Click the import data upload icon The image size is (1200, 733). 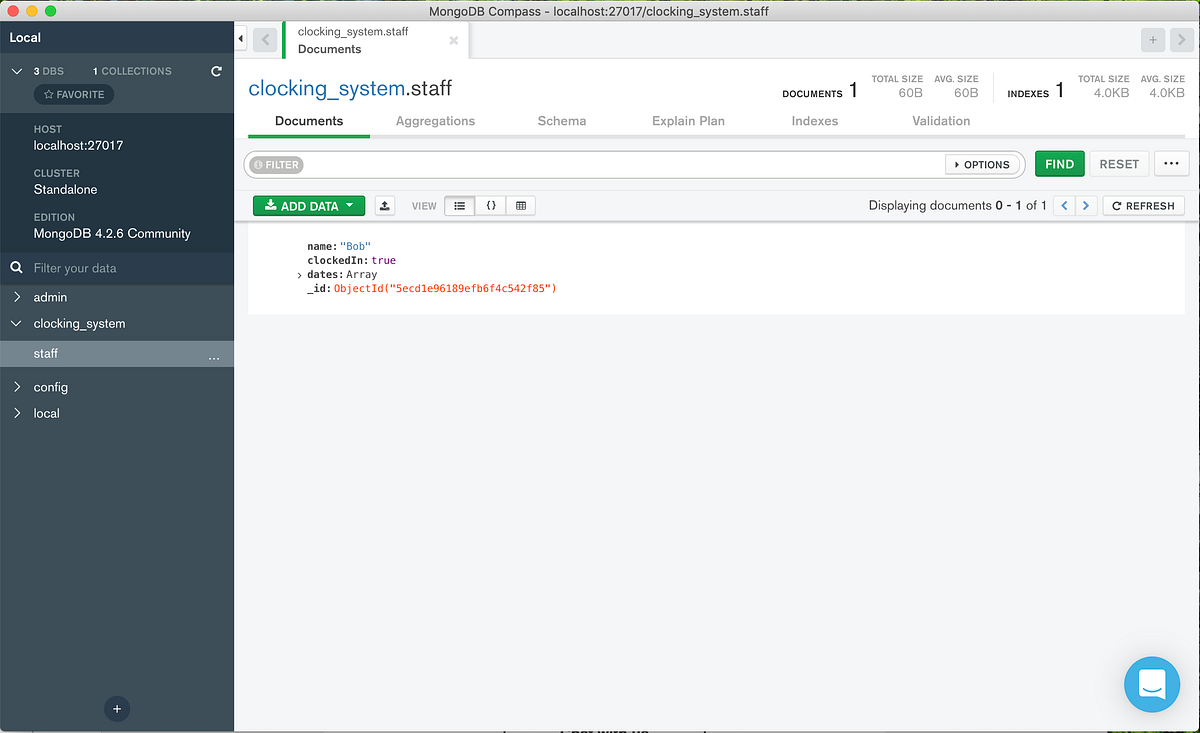(385, 205)
